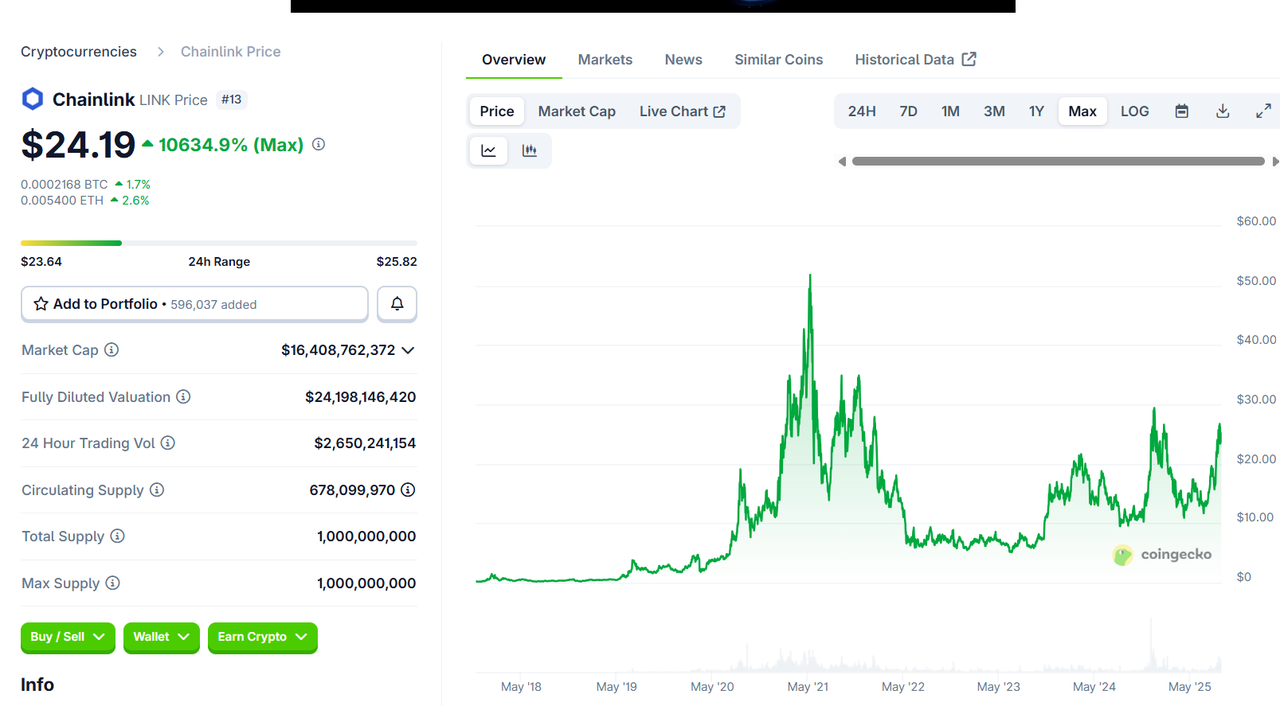Click info icon beside Circulating Supply label
This screenshot has width=1280, height=706.
coord(157,490)
